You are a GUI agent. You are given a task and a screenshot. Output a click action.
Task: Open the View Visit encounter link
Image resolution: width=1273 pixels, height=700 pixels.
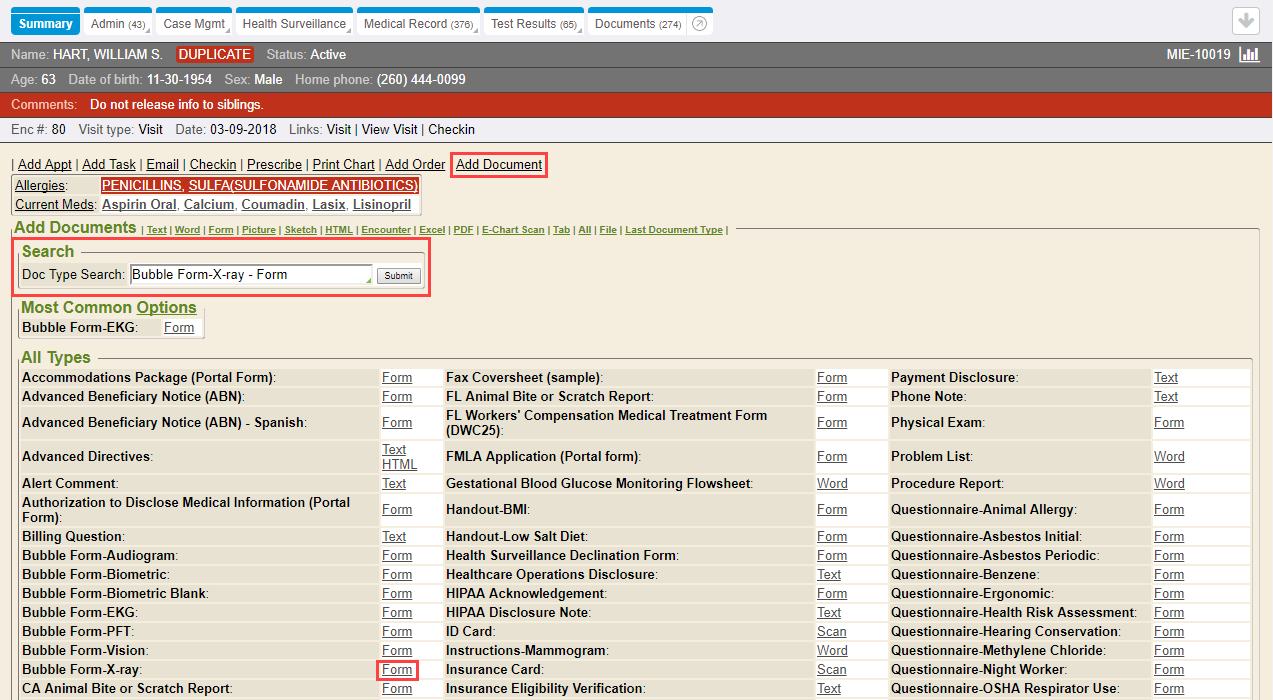tap(390, 129)
